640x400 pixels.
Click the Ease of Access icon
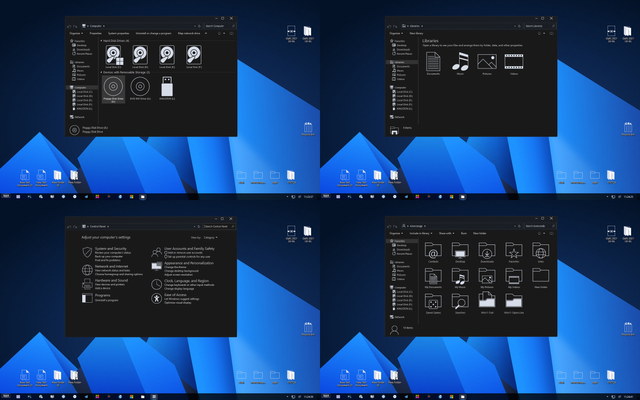156,297
